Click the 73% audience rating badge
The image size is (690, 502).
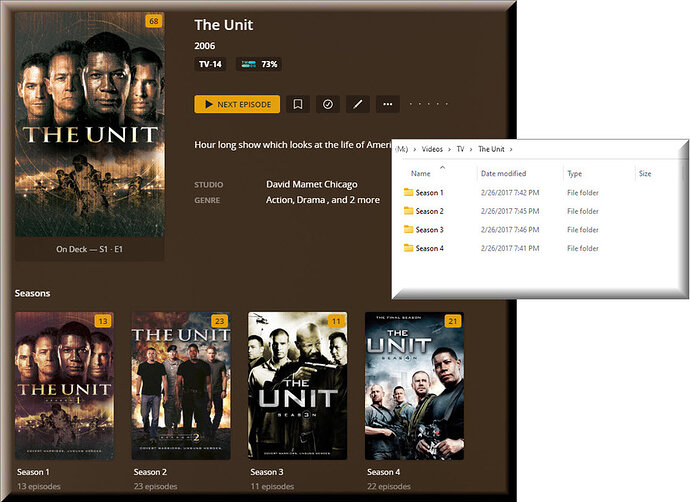(259, 64)
